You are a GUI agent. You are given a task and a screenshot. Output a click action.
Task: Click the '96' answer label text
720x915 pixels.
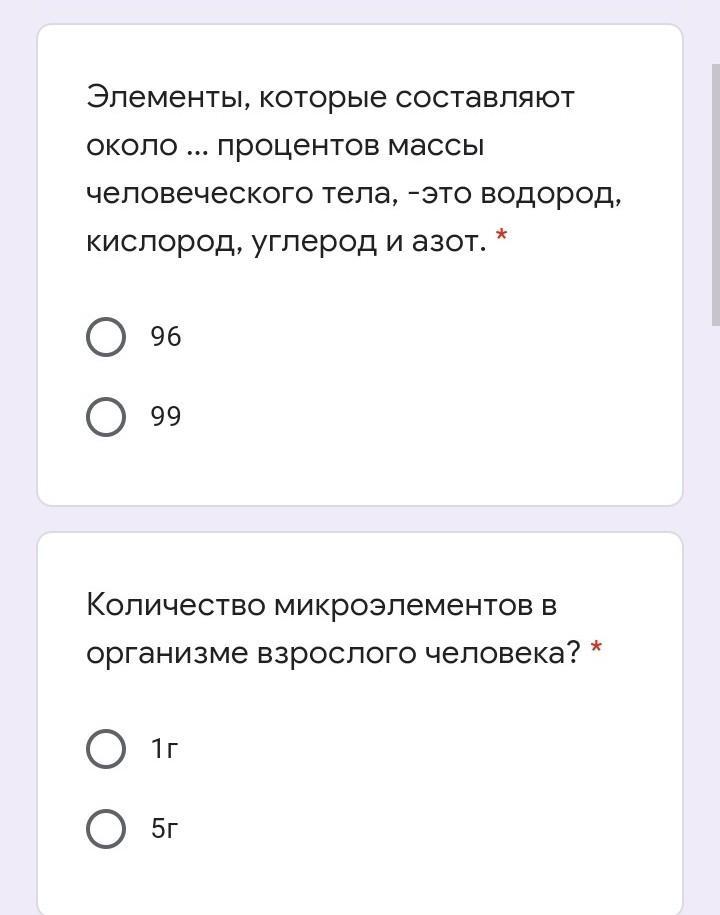[166, 337]
